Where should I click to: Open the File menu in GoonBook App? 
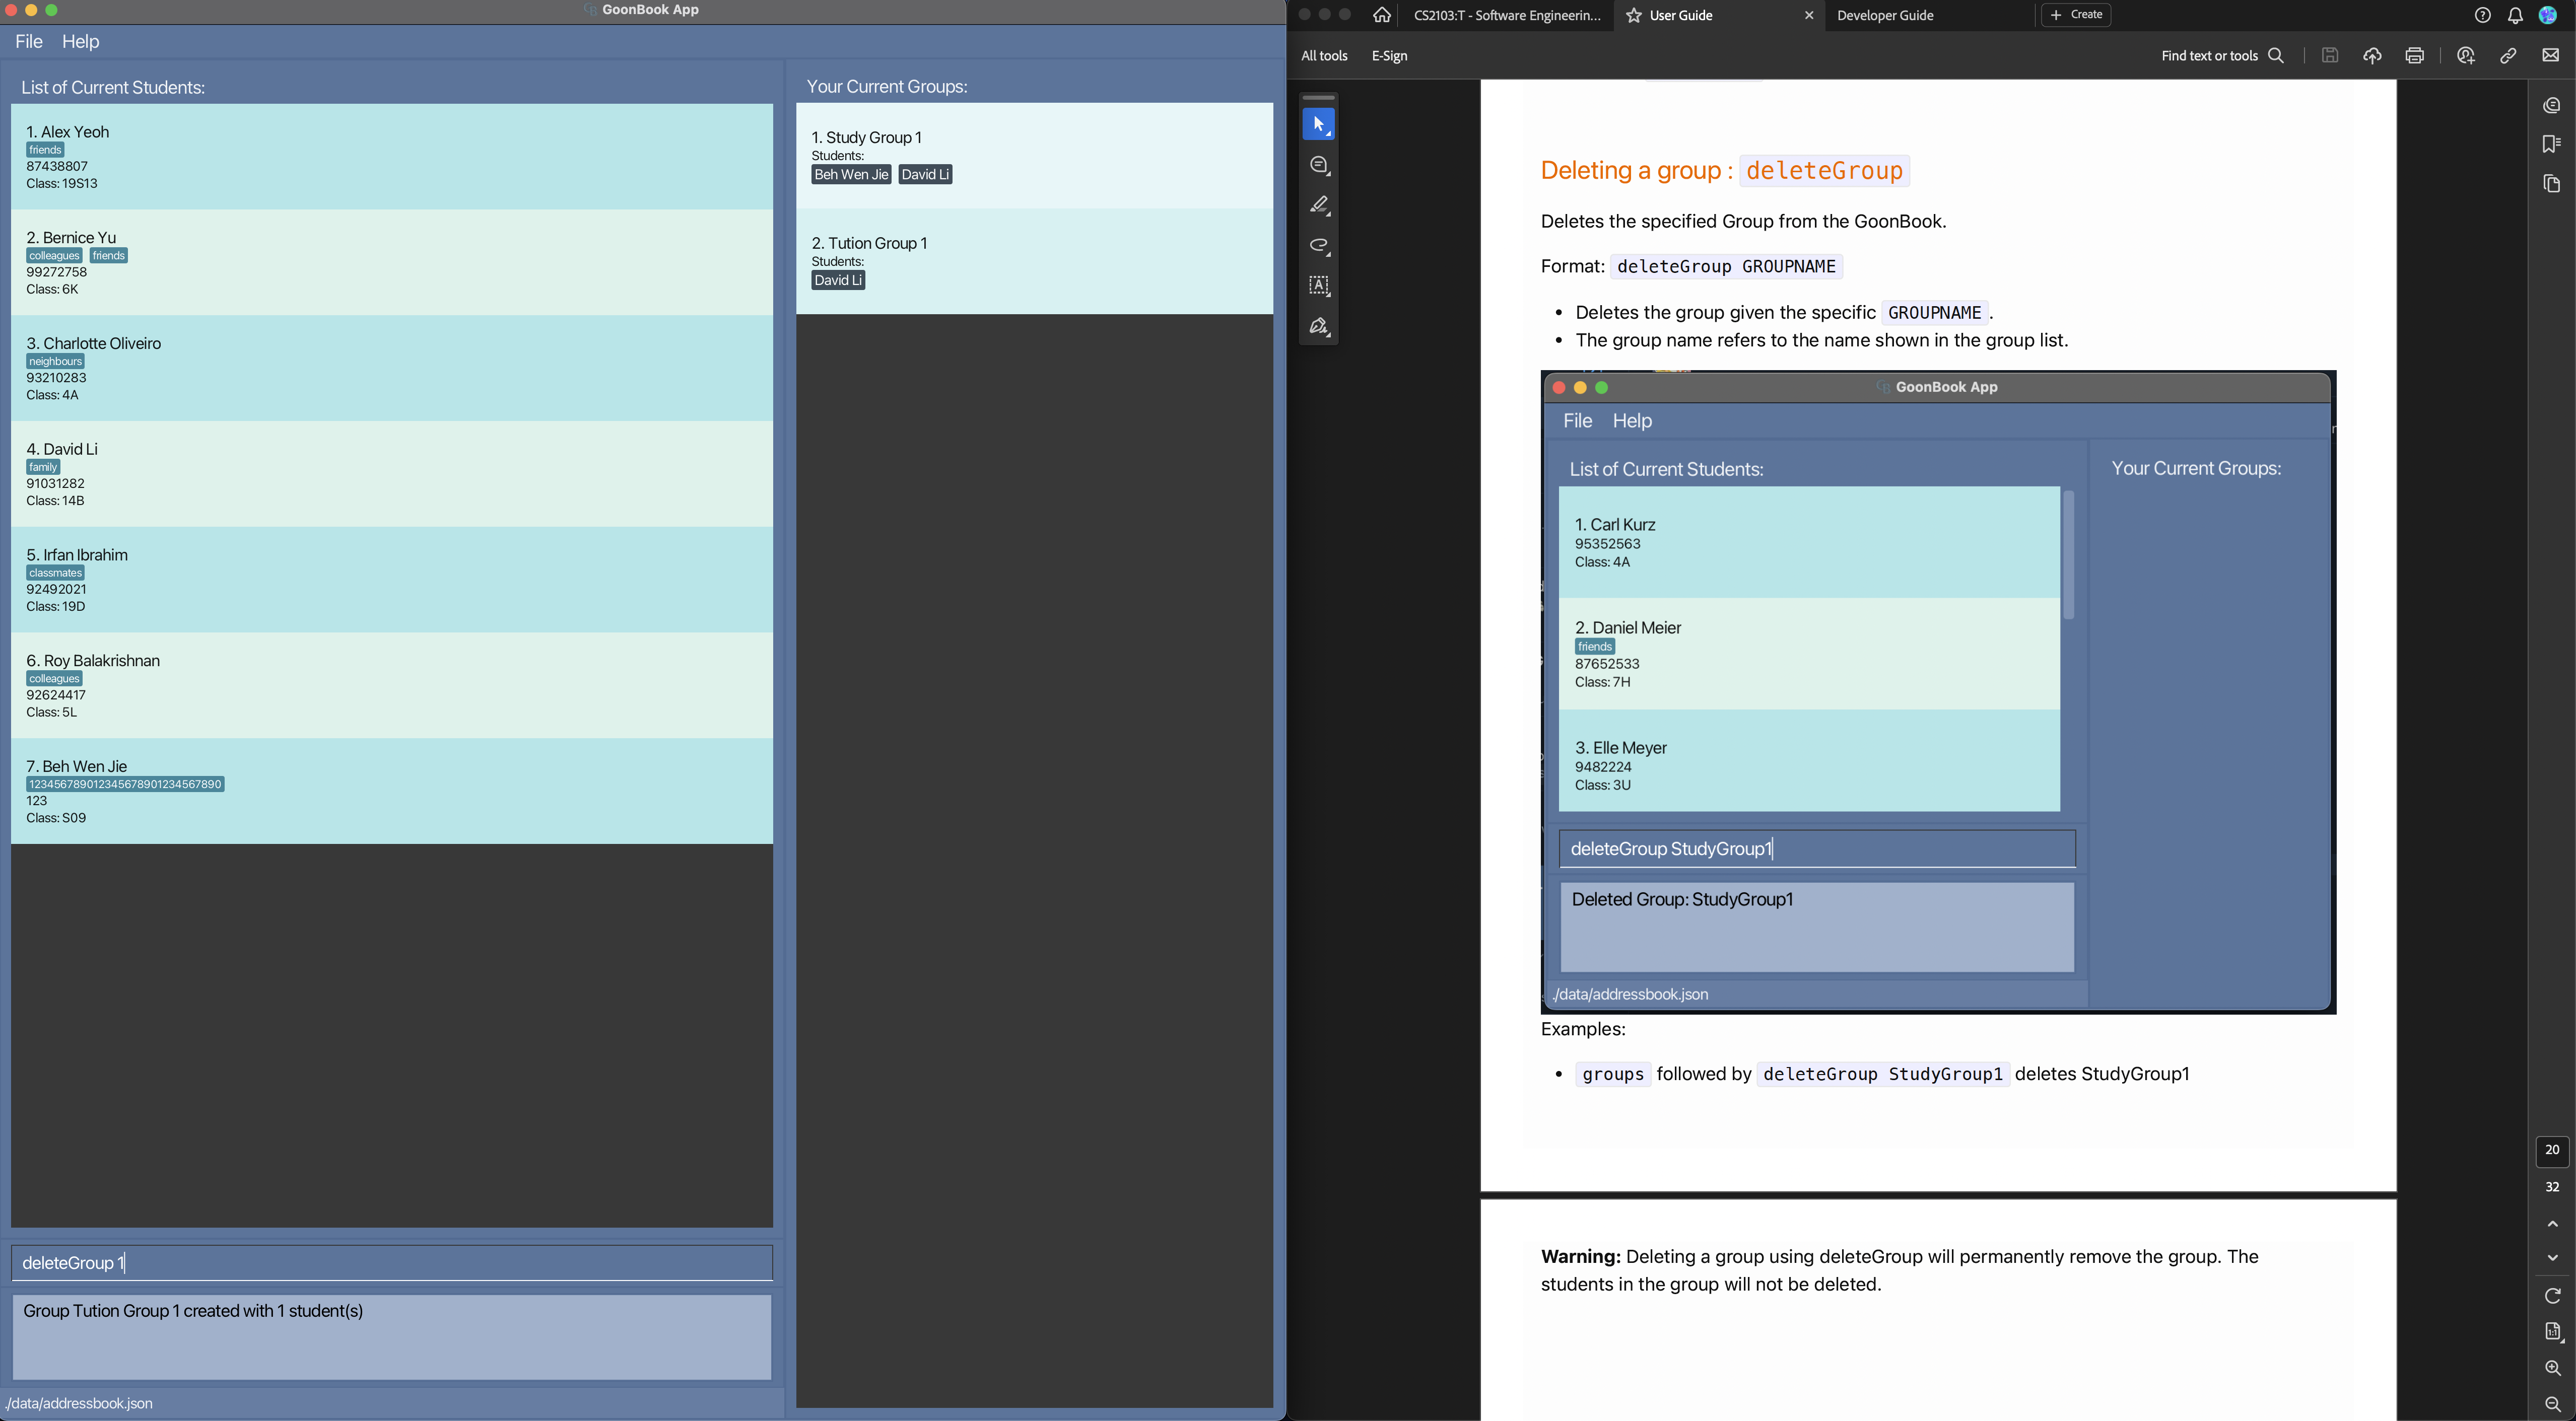(x=26, y=40)
